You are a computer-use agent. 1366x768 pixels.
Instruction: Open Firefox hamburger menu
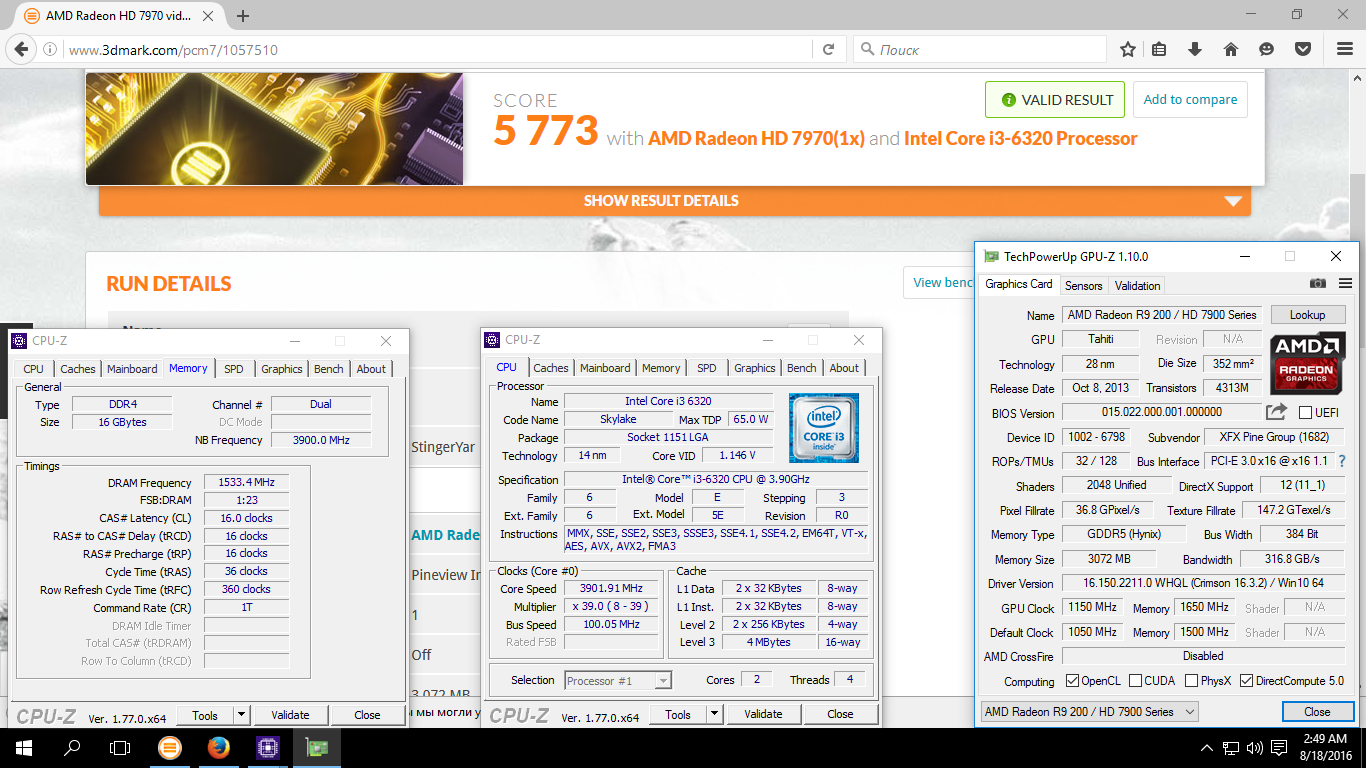(1343, 49)
